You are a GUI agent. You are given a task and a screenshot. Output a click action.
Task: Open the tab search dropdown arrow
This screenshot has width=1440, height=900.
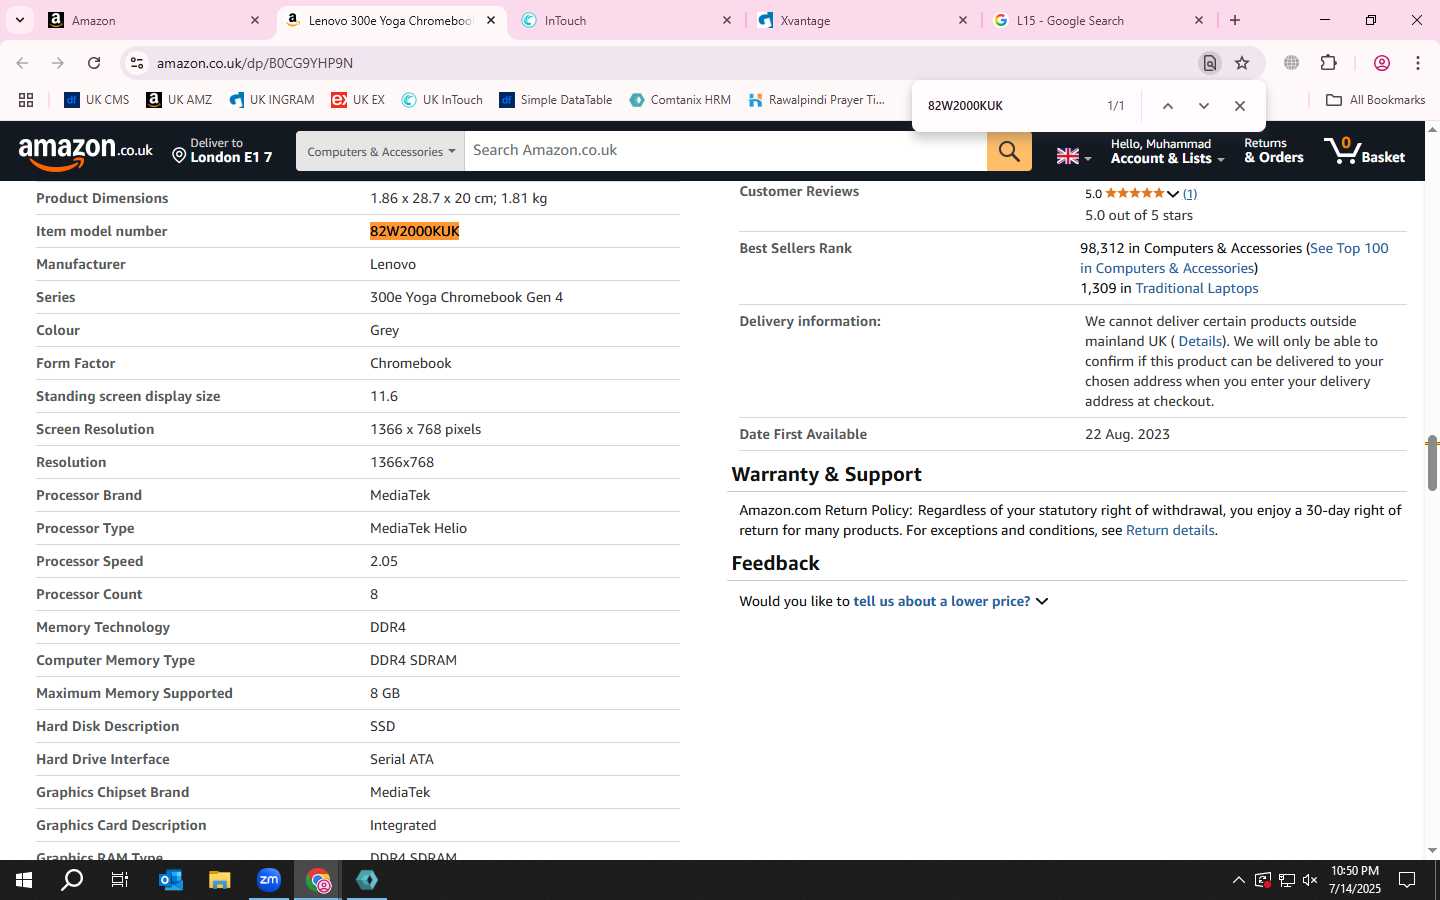click(x=19, y=20)
